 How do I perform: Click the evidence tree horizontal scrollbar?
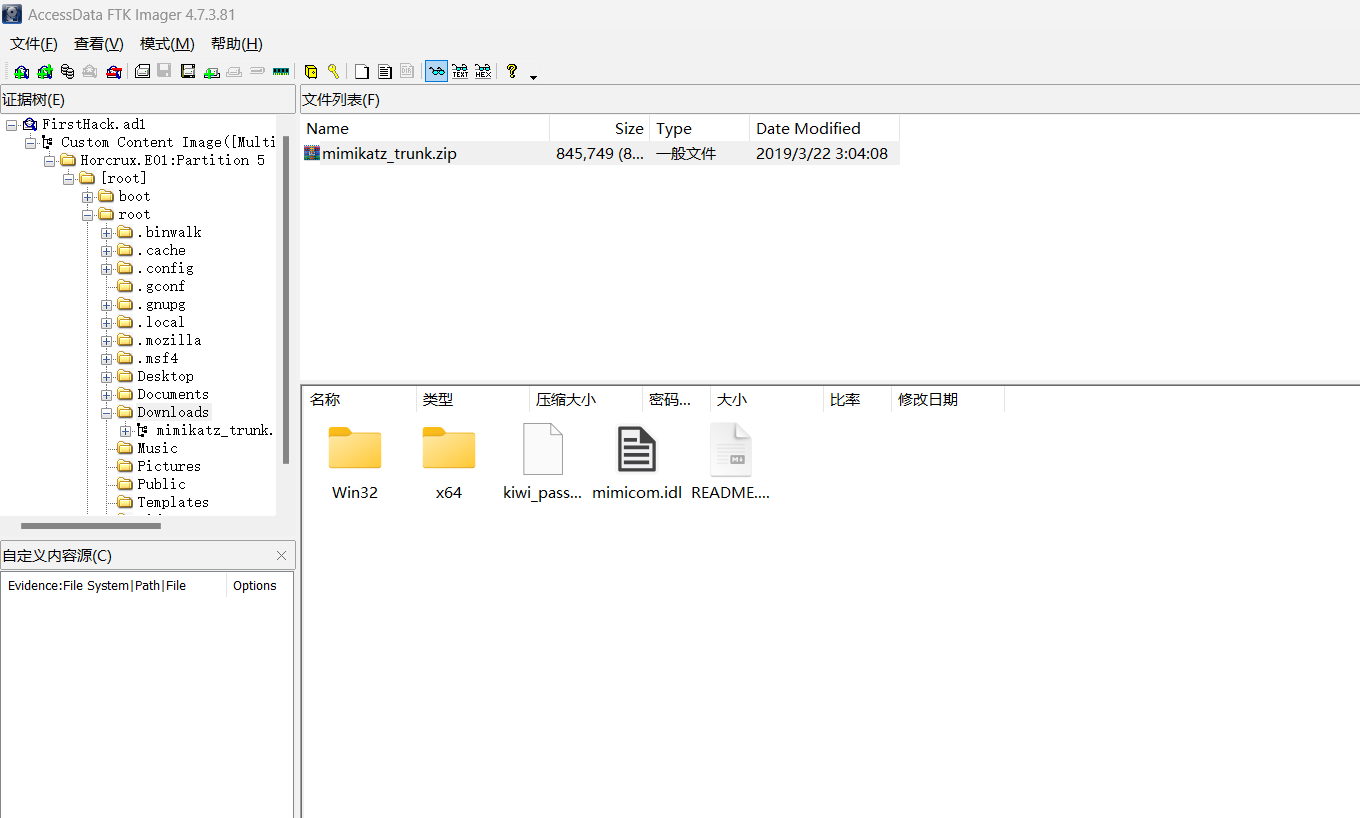[x=91, y=526]
